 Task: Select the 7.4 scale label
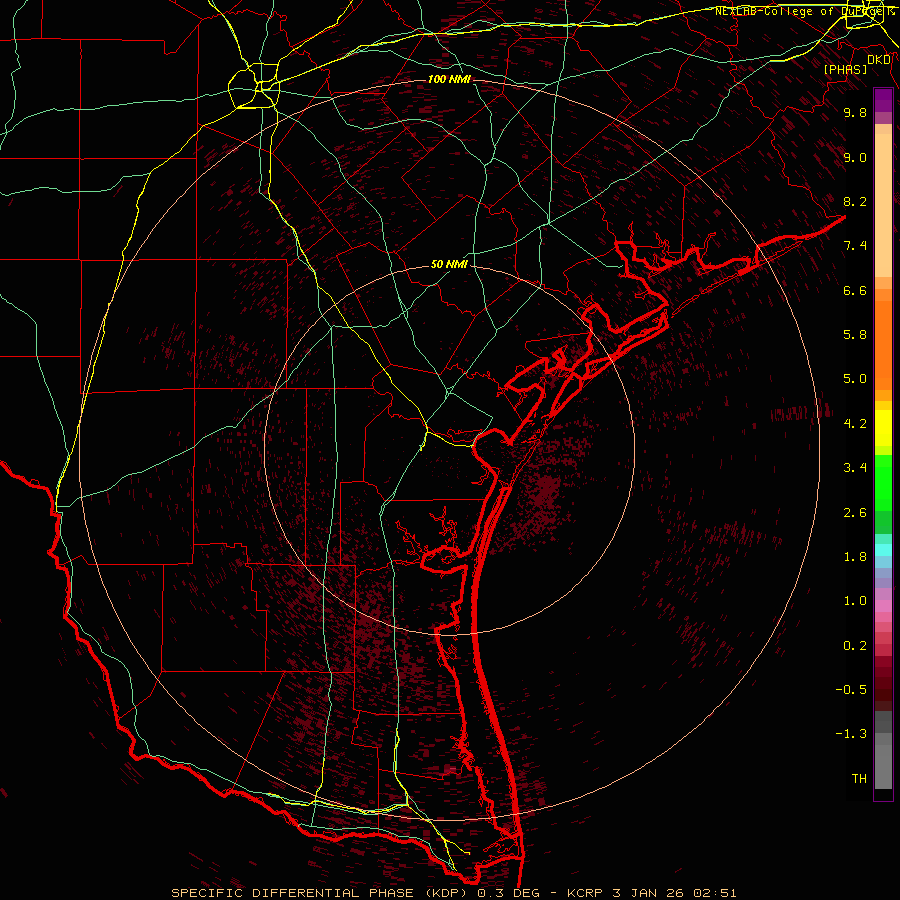click(855, 246)
